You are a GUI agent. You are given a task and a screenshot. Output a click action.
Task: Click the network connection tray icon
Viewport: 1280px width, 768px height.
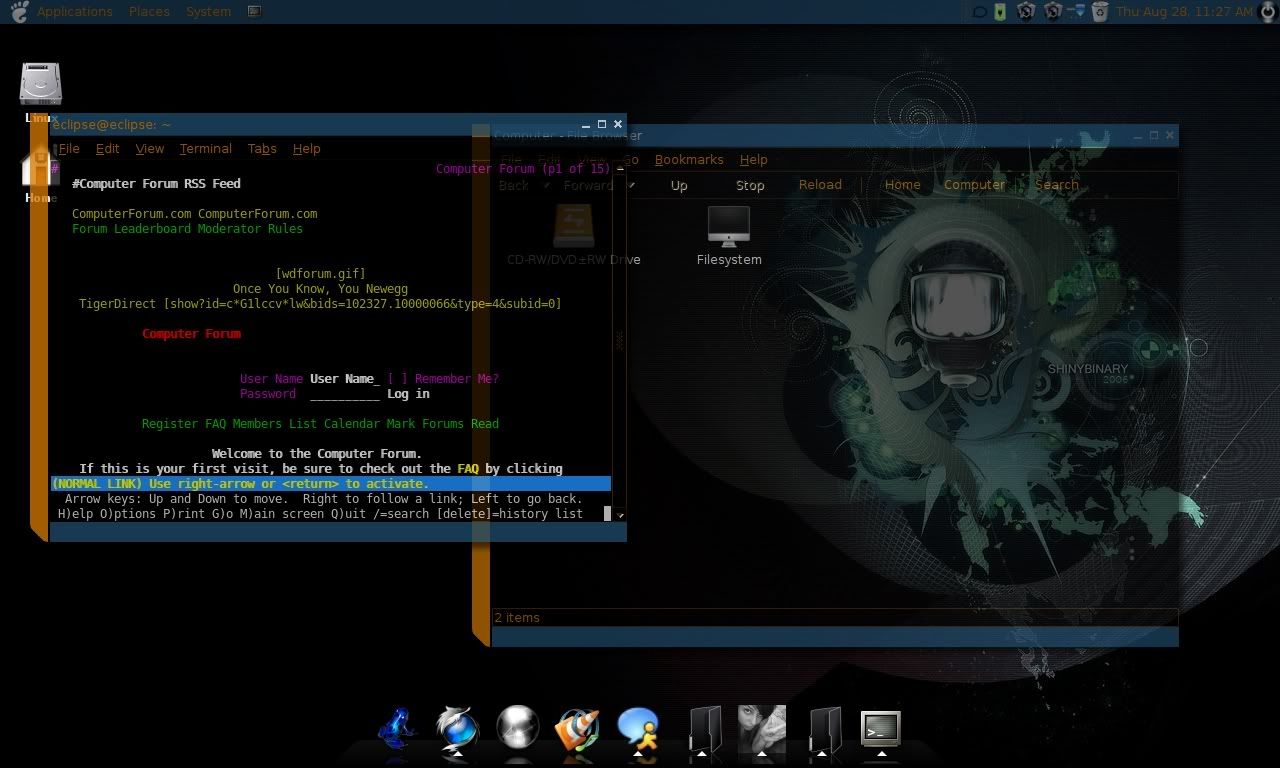tap(1076, 12)
